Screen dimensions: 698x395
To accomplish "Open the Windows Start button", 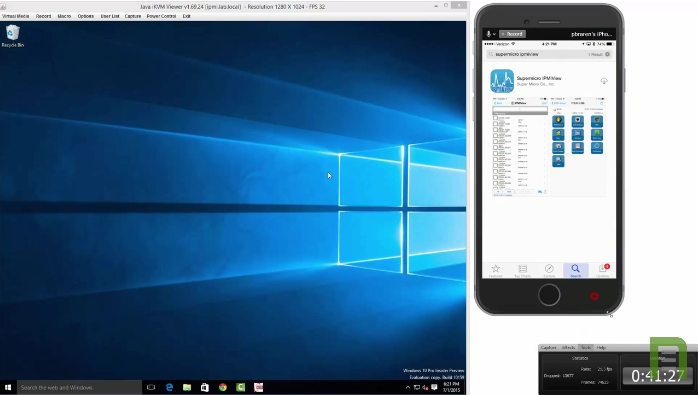I will 8,387.
